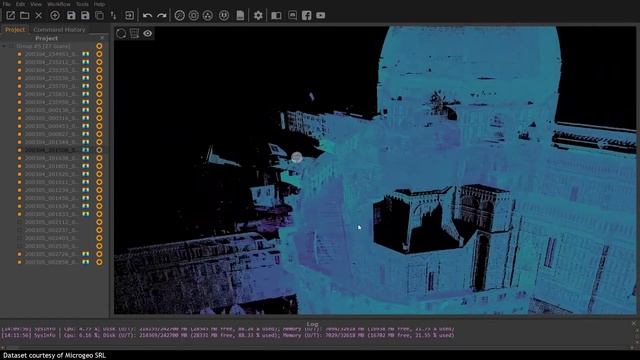
Task: Check the empty box for scan 200105_002401
Action: pos(19,238)
